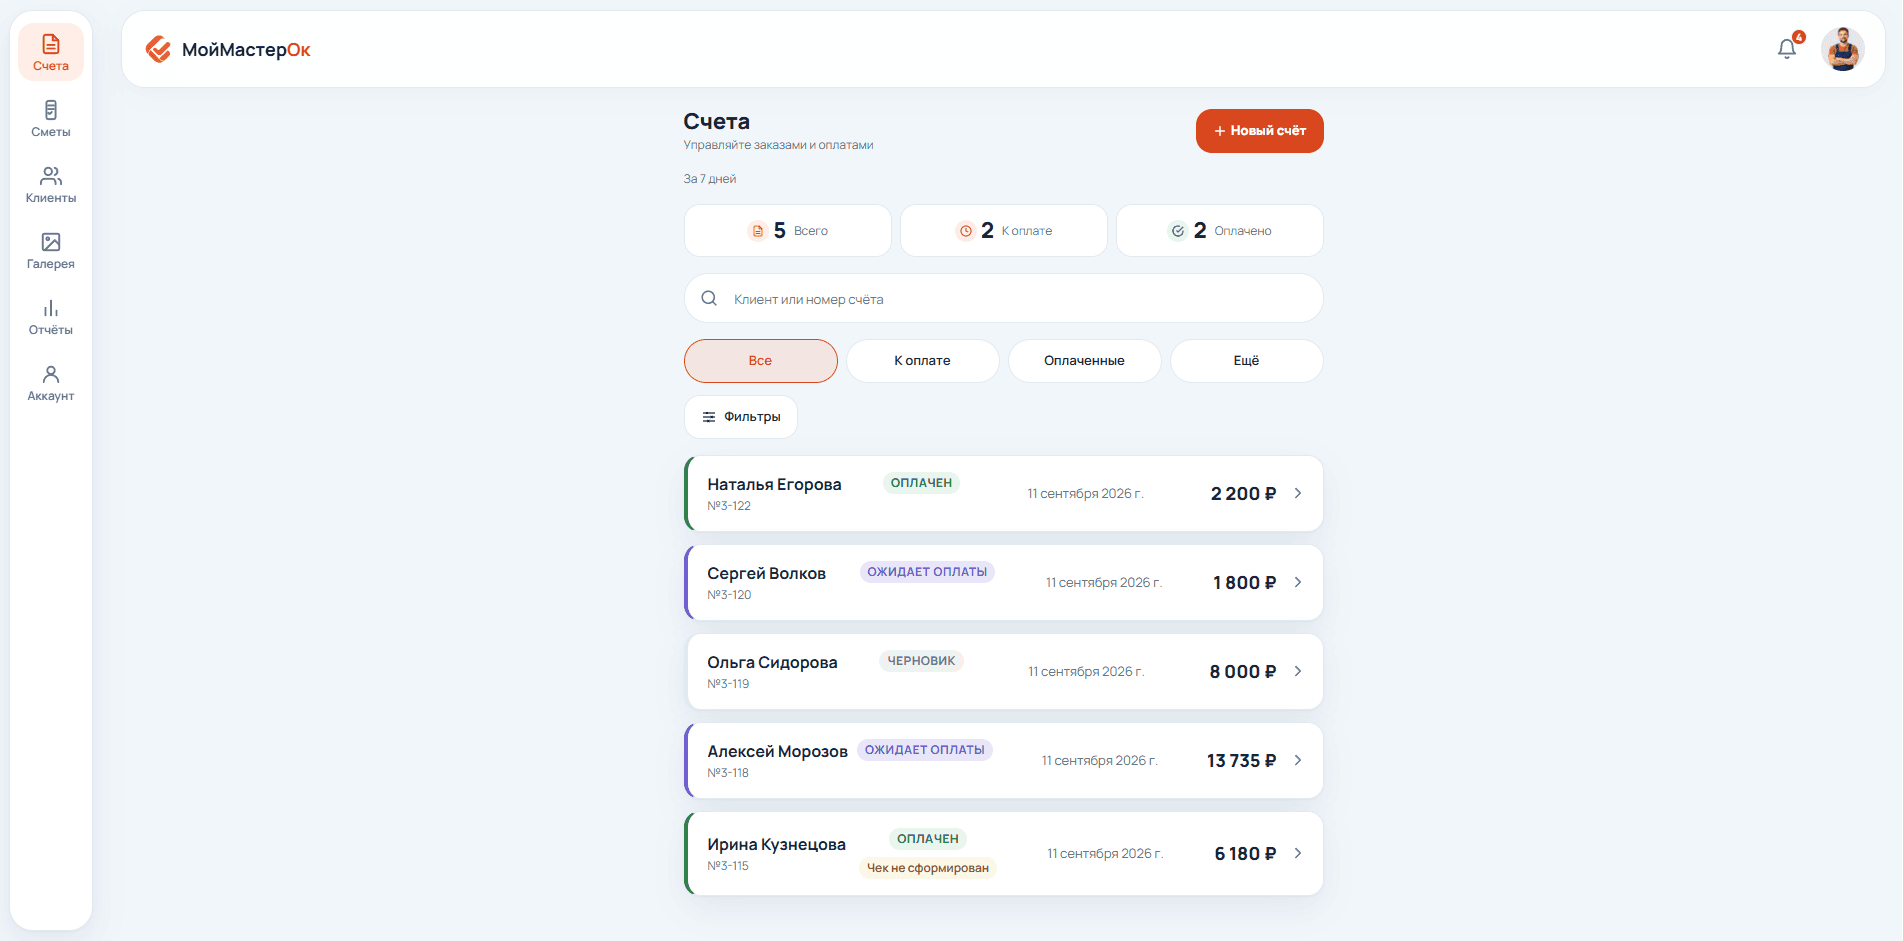This screenshot has width=1903, height=941.
Task: Click the name Ирина Кузнецова
Action: [776, 844]
